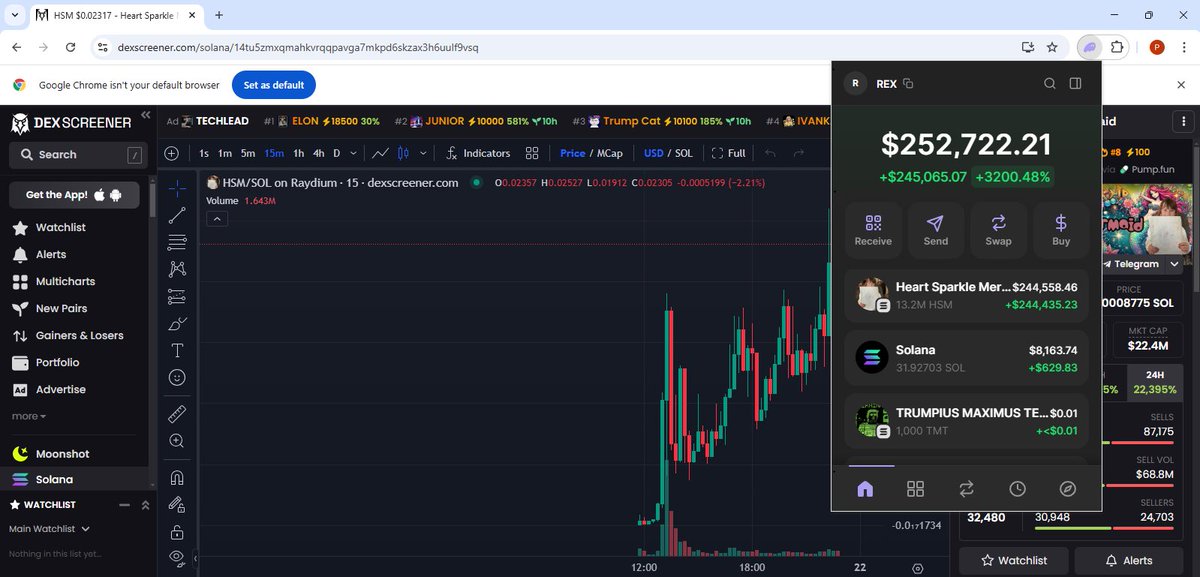The height and width of the screenshot is (577, 1200).
Task: Switch chart to 1s timeframe
Action: 204,153
